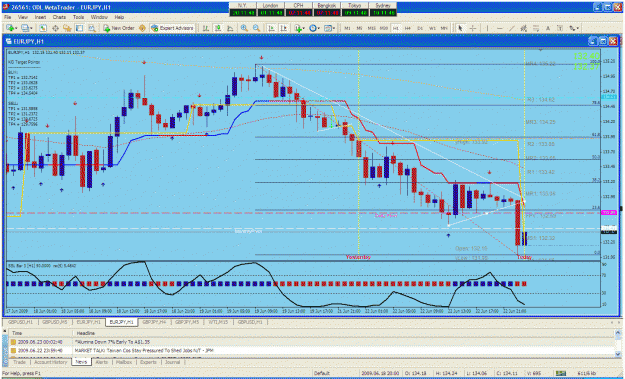Switch chart to line chart type
The width and height of the screenshot is (625, 379).
pyautogui.click(x=230, y=28)
